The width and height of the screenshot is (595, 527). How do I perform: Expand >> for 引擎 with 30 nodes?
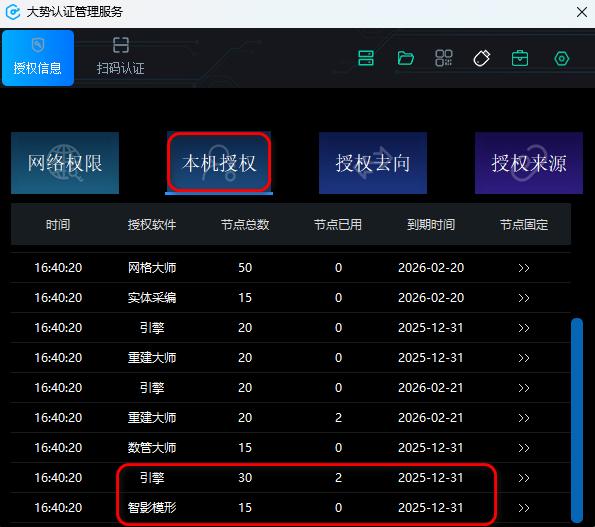(524, 478)
